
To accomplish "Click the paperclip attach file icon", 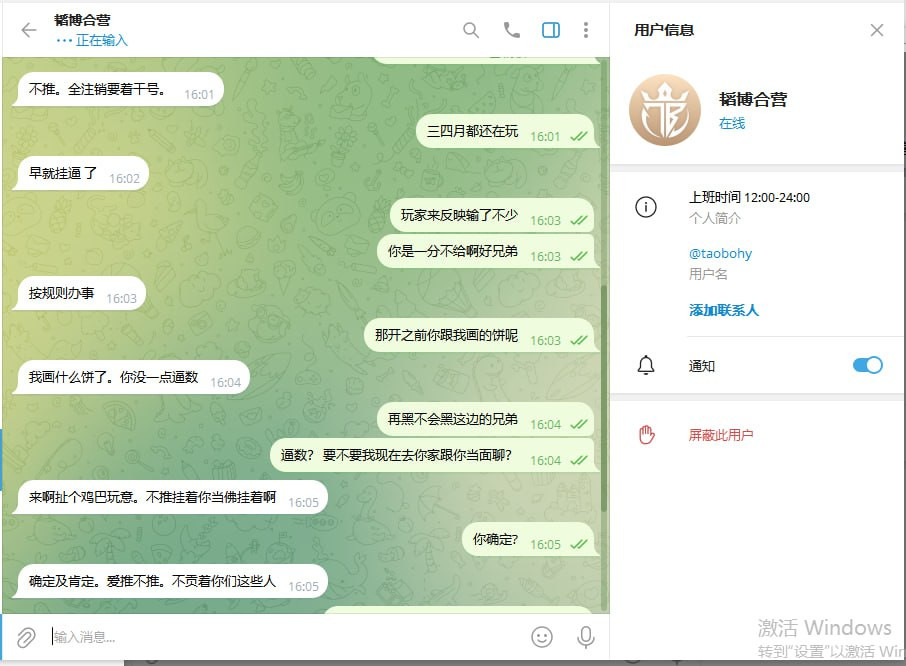I will (26, 636).
